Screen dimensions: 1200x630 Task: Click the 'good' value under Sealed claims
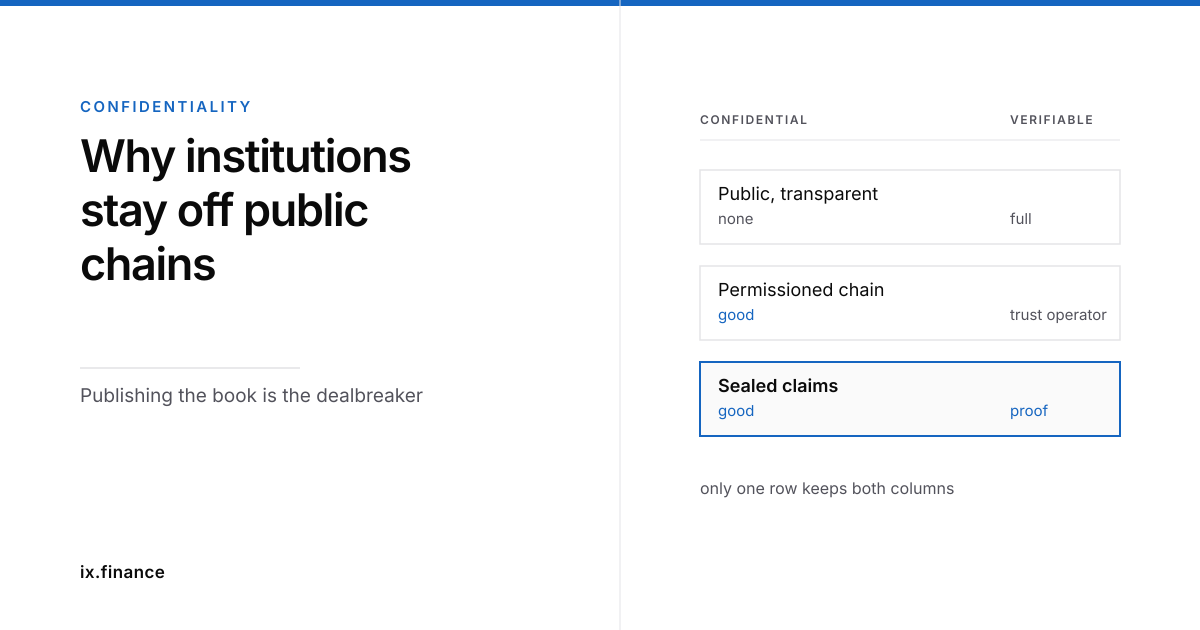click(x=736, y=411)
